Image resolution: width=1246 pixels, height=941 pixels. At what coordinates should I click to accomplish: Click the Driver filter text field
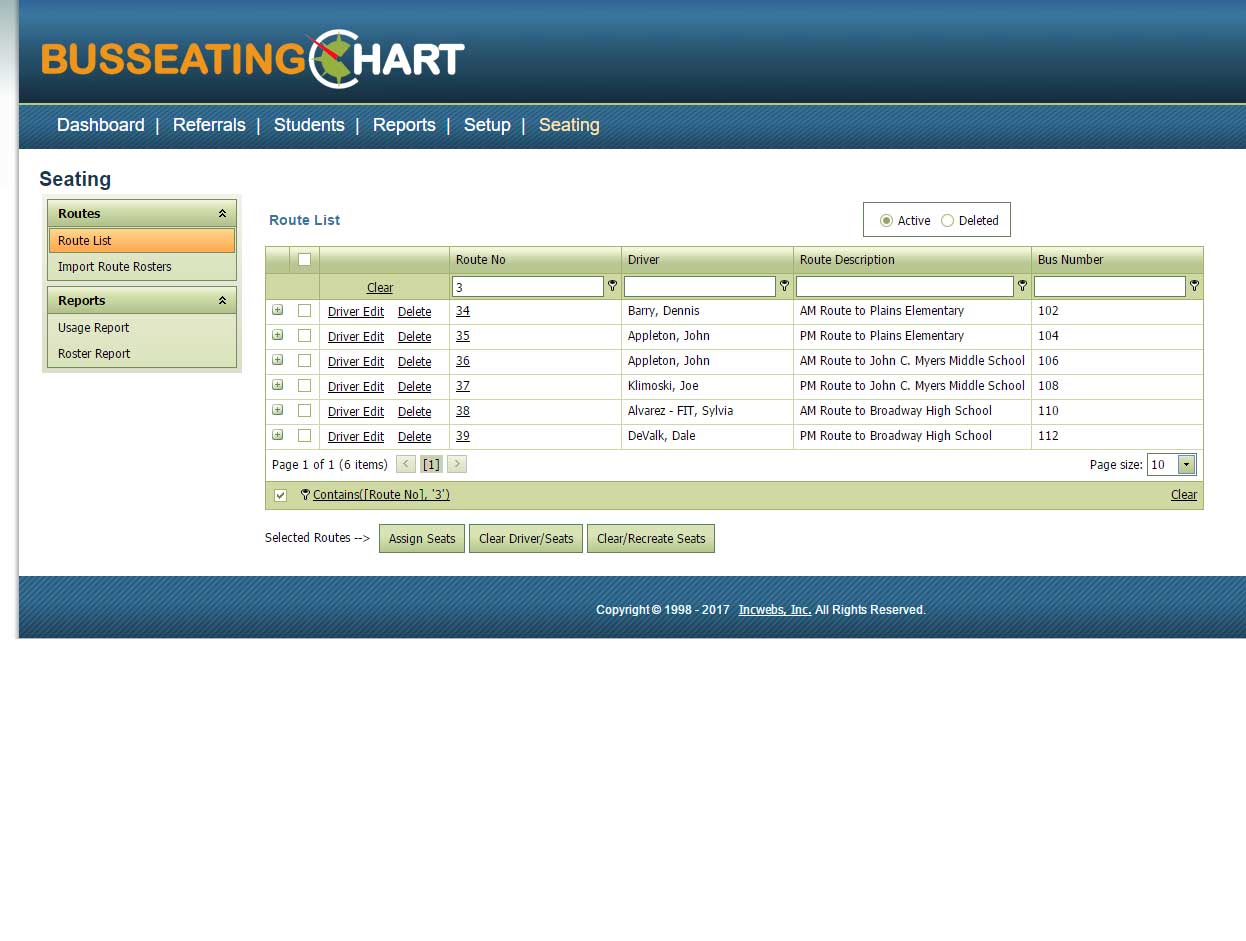[699, 287]
